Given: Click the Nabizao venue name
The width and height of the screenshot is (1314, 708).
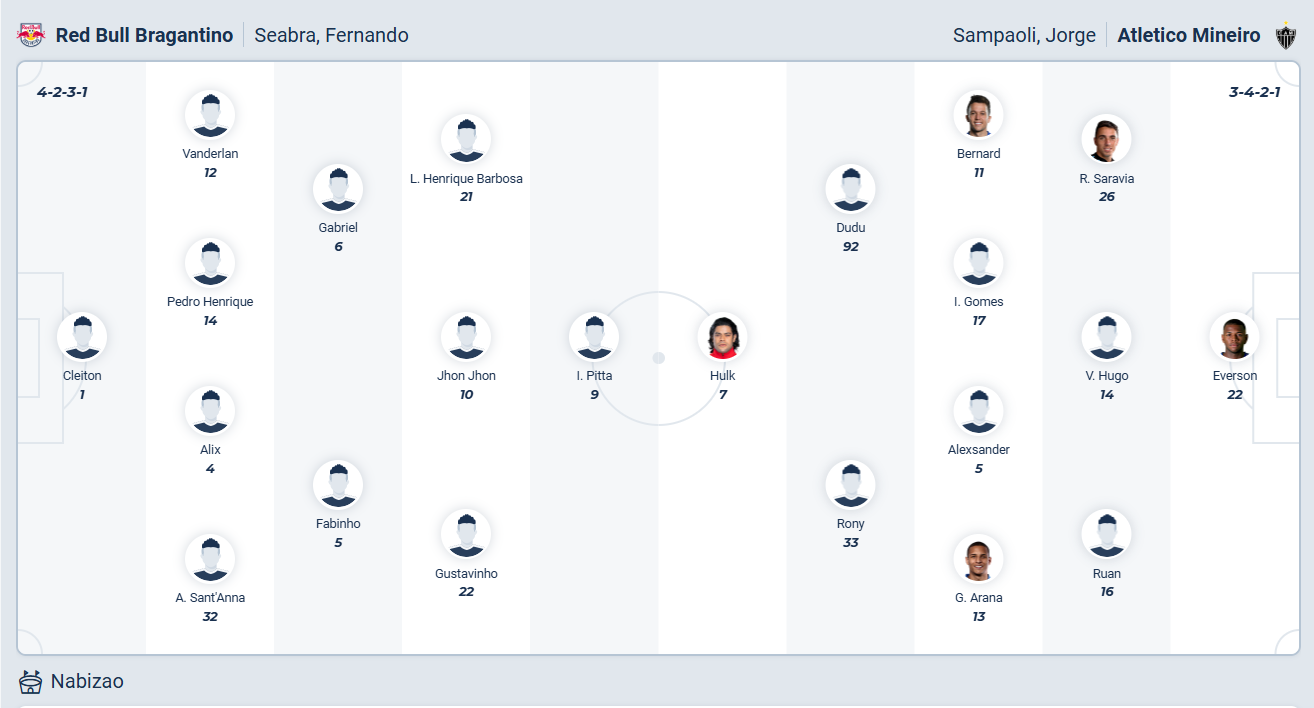Looking at the screenshot, I should 87,682.
